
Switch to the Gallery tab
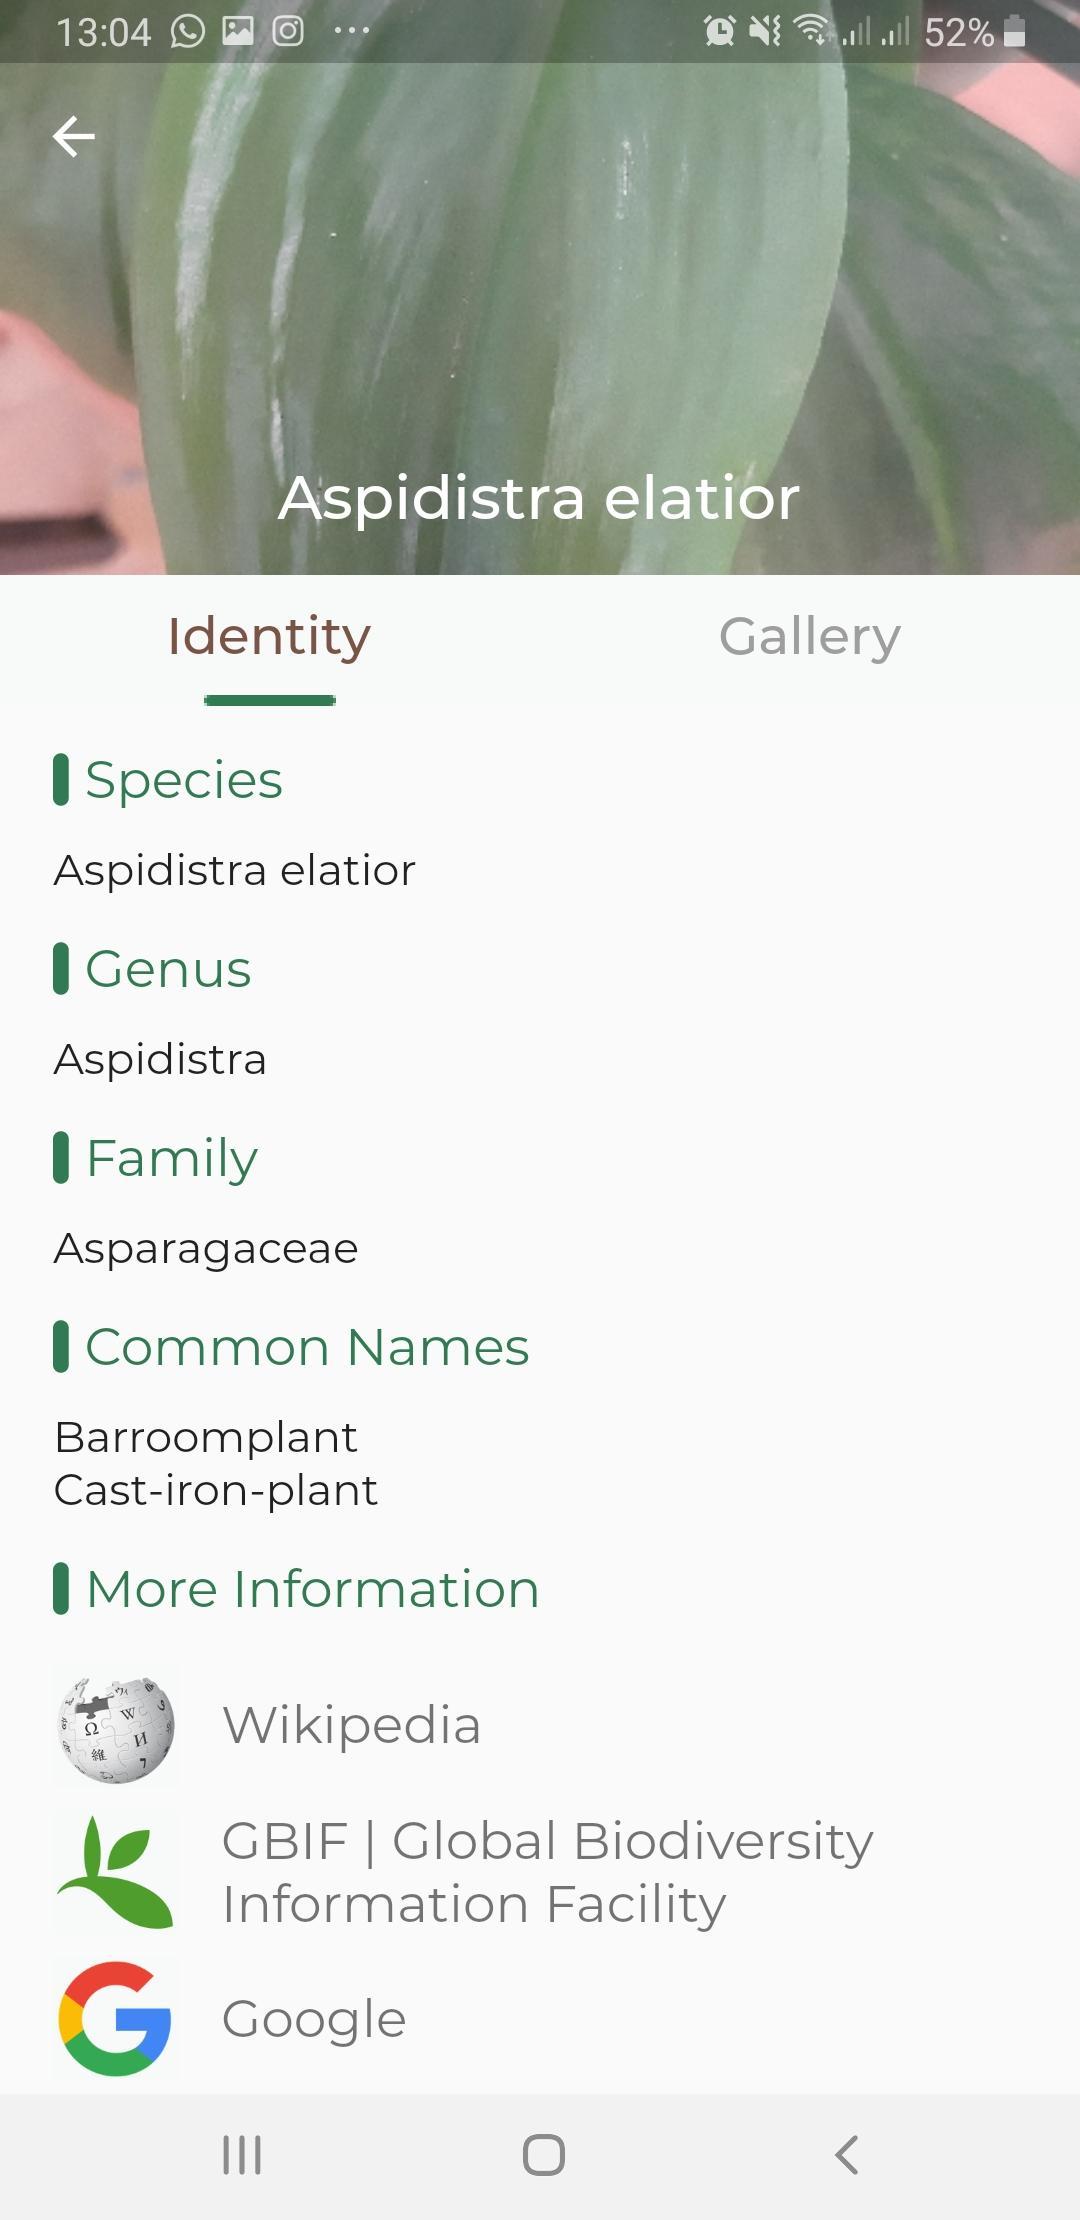tap(810, 636)
